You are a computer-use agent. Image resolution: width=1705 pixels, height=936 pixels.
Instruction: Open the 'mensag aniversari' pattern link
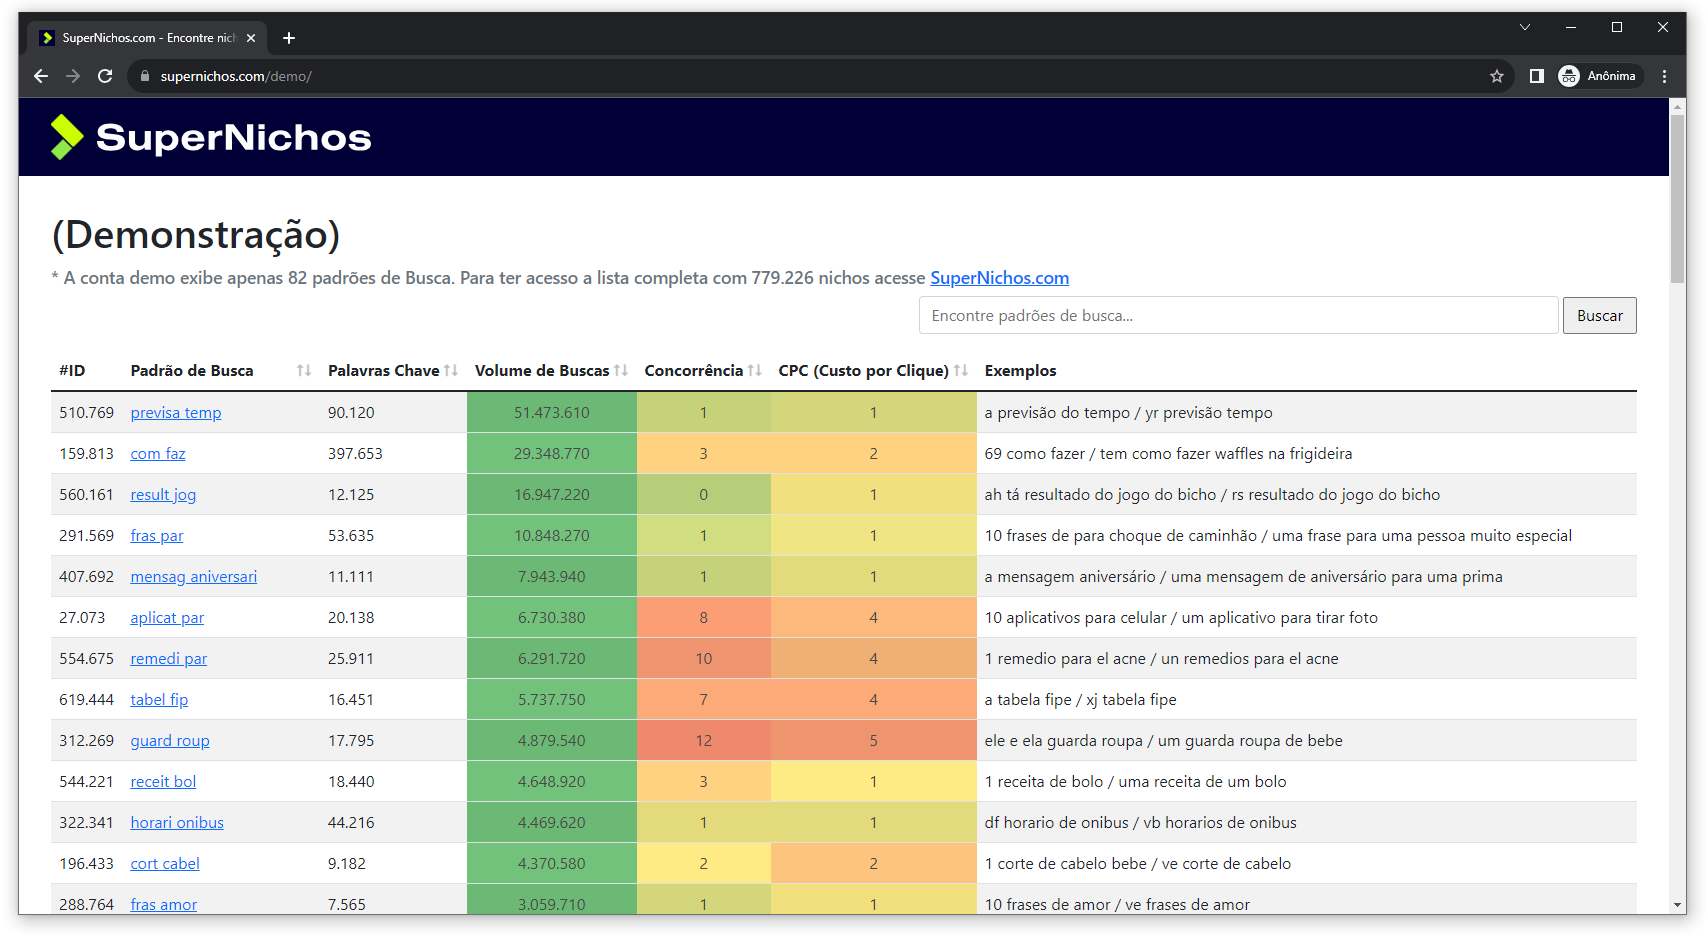(194, 577)
